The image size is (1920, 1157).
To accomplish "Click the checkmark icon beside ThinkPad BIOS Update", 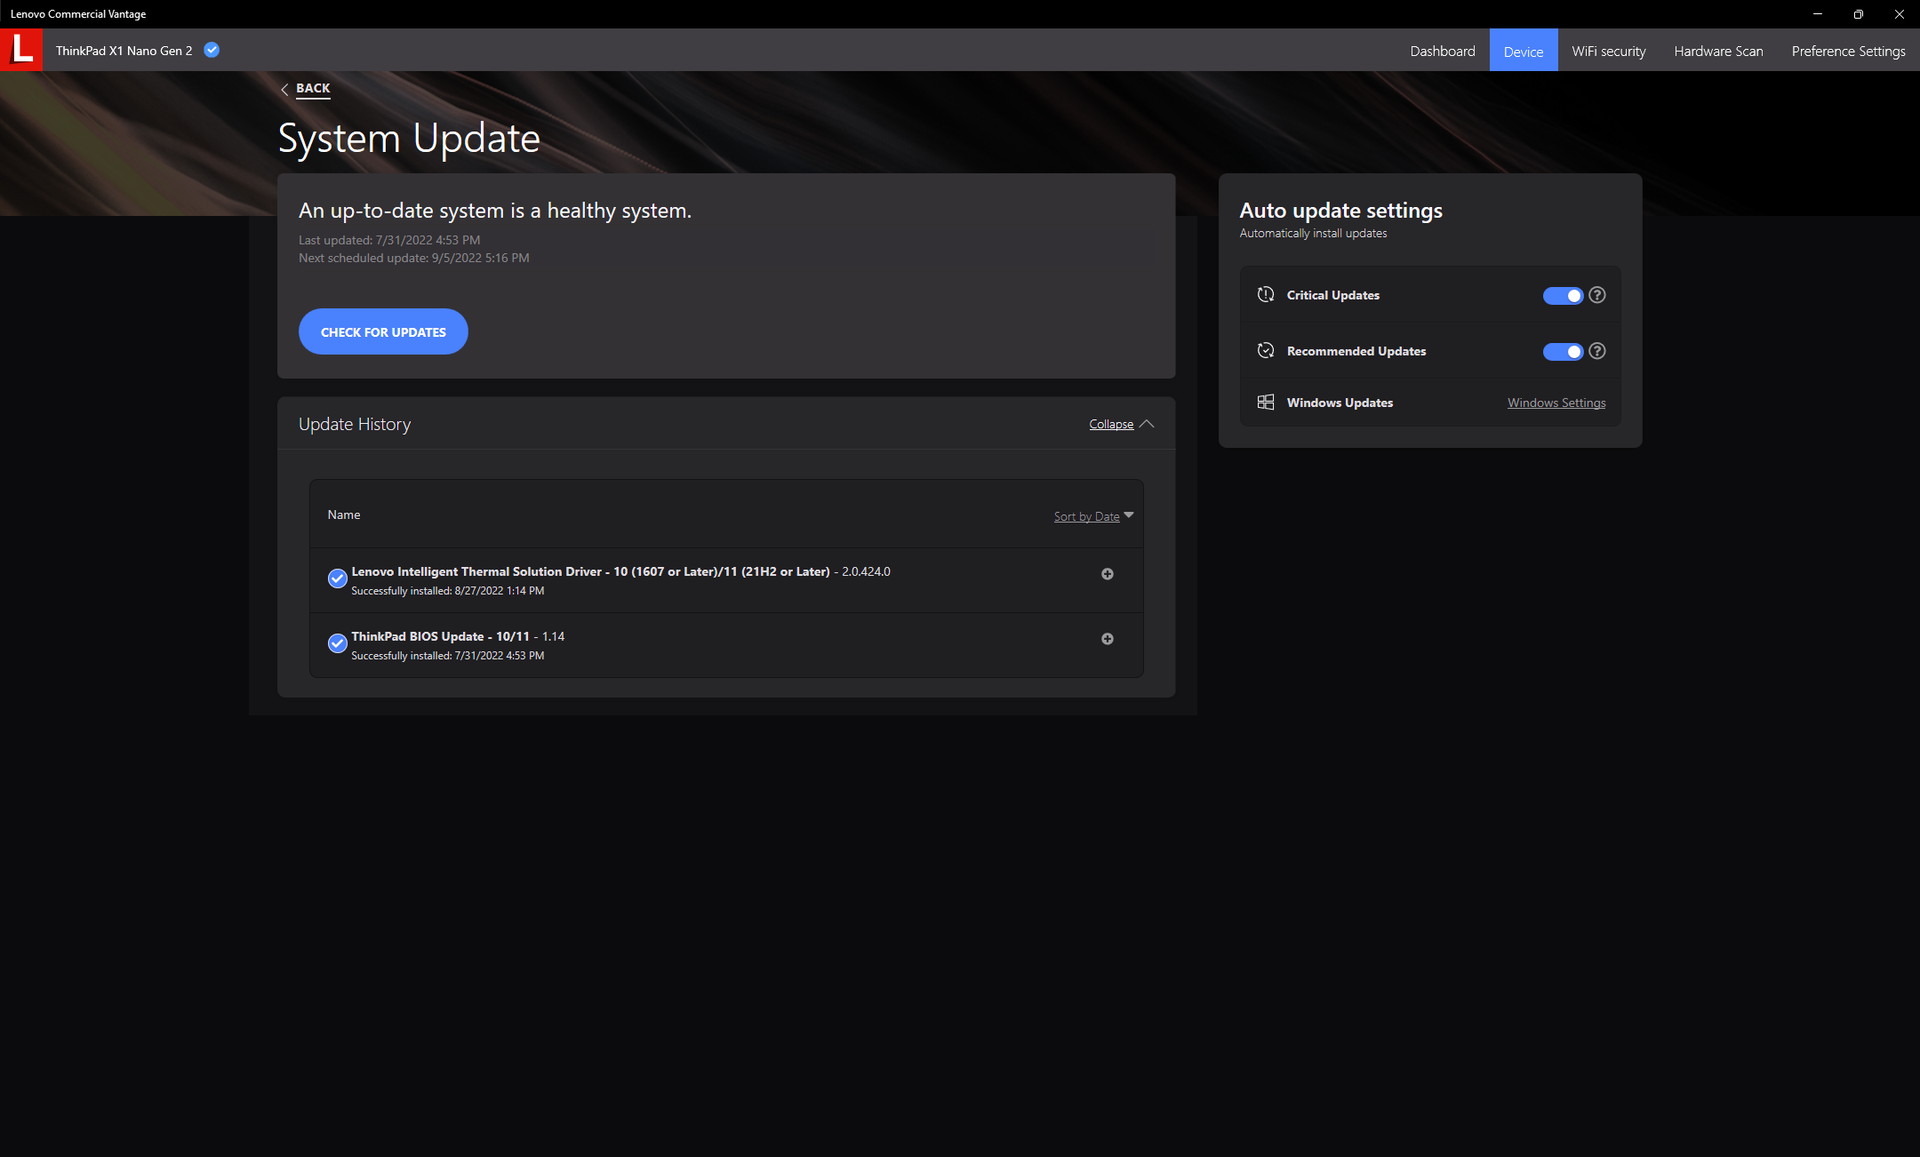I will pos(337,643).
